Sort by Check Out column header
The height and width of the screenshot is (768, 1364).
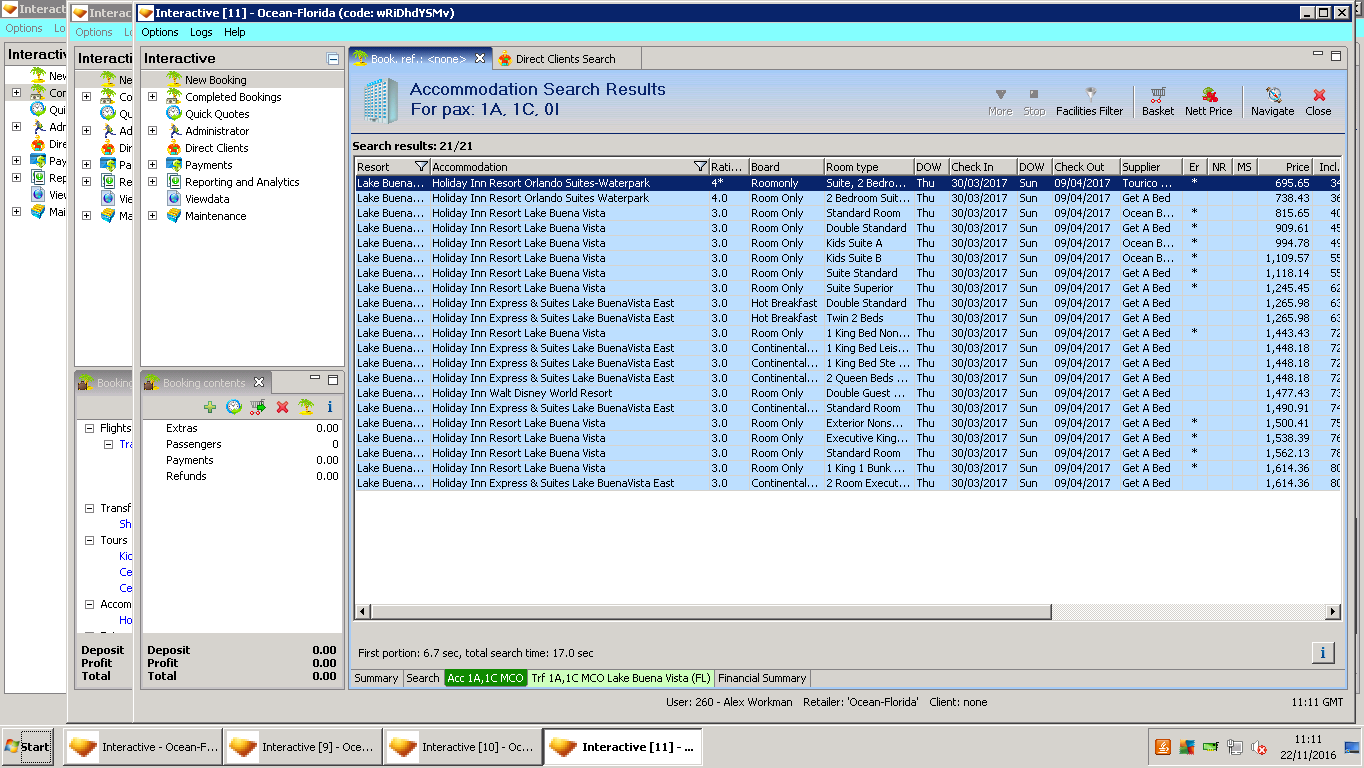tap(1085, 167)
